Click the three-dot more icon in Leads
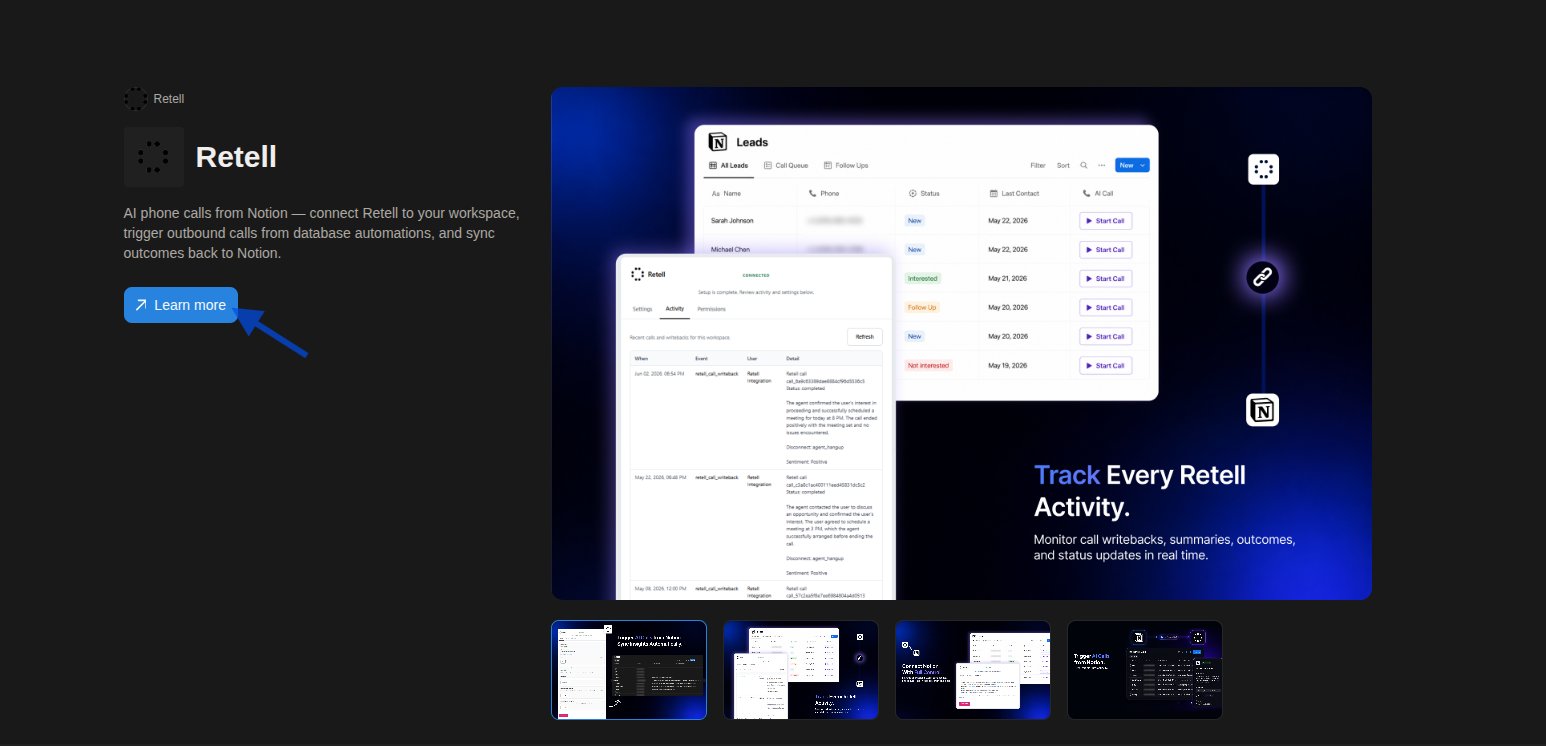The height and width of the screenshot is (746, 1546). pos(1102,165)
